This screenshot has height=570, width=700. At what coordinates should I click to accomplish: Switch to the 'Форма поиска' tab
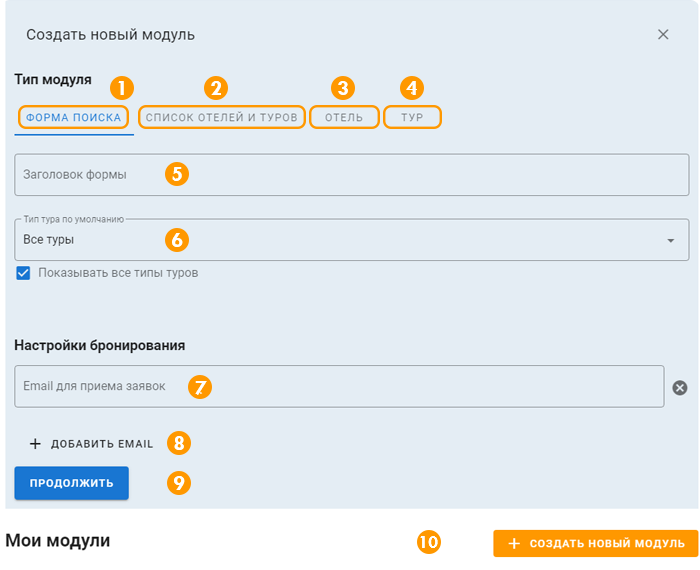[74, 117]
